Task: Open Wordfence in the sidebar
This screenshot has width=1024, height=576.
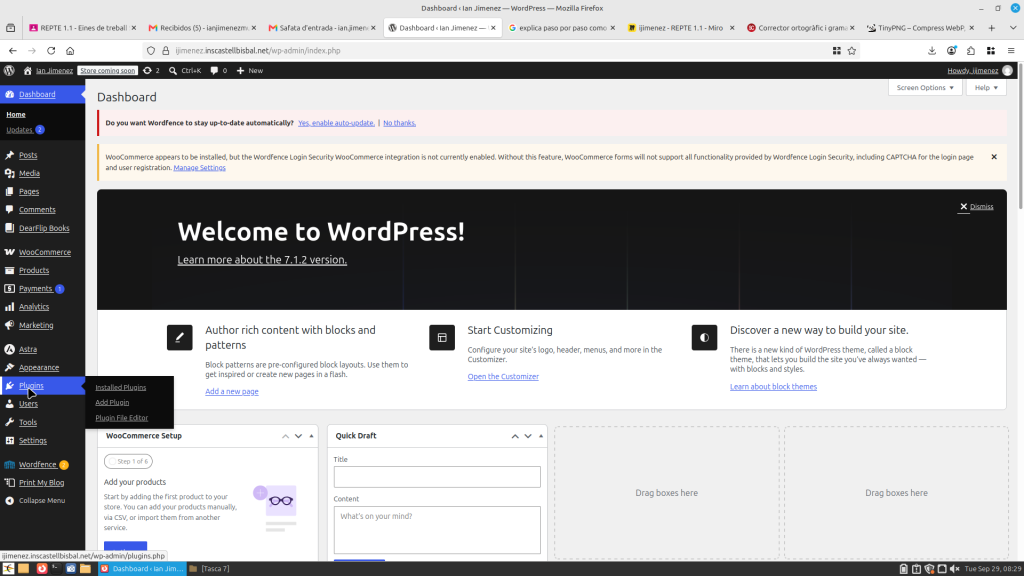Action: tap(37, 465)
